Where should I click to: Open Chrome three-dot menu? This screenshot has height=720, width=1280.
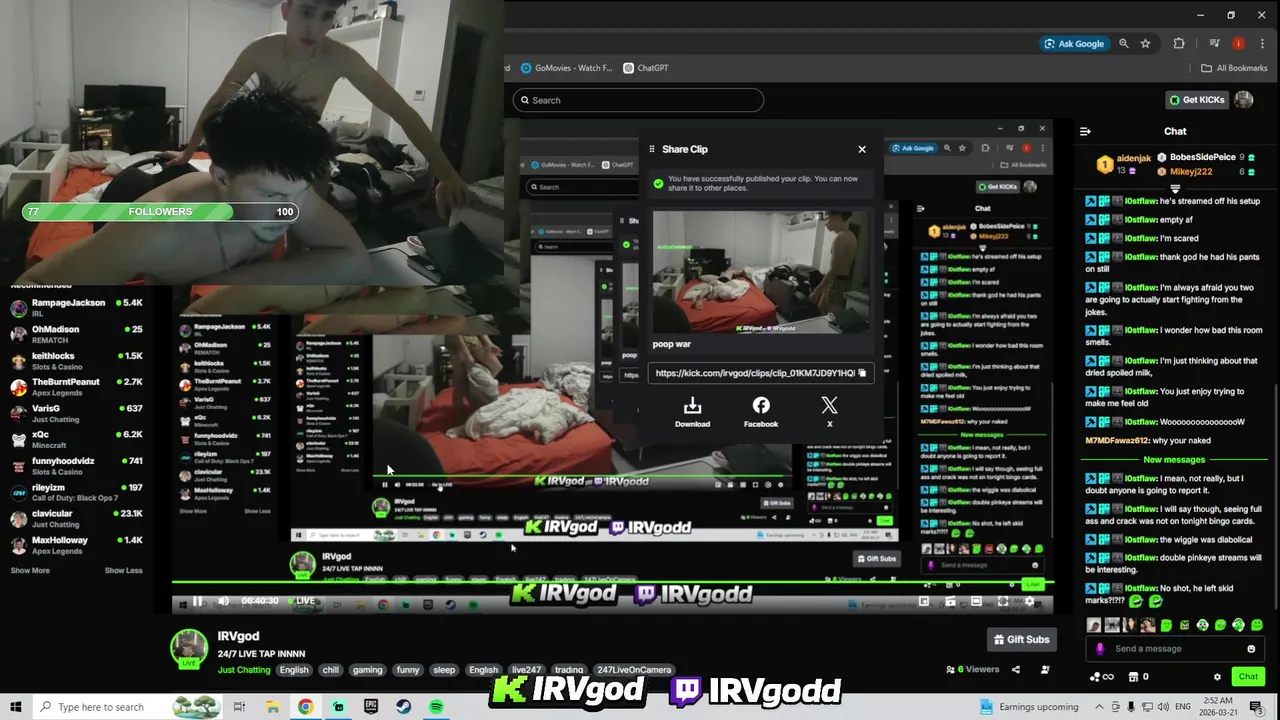click(x=1261, y=44)
